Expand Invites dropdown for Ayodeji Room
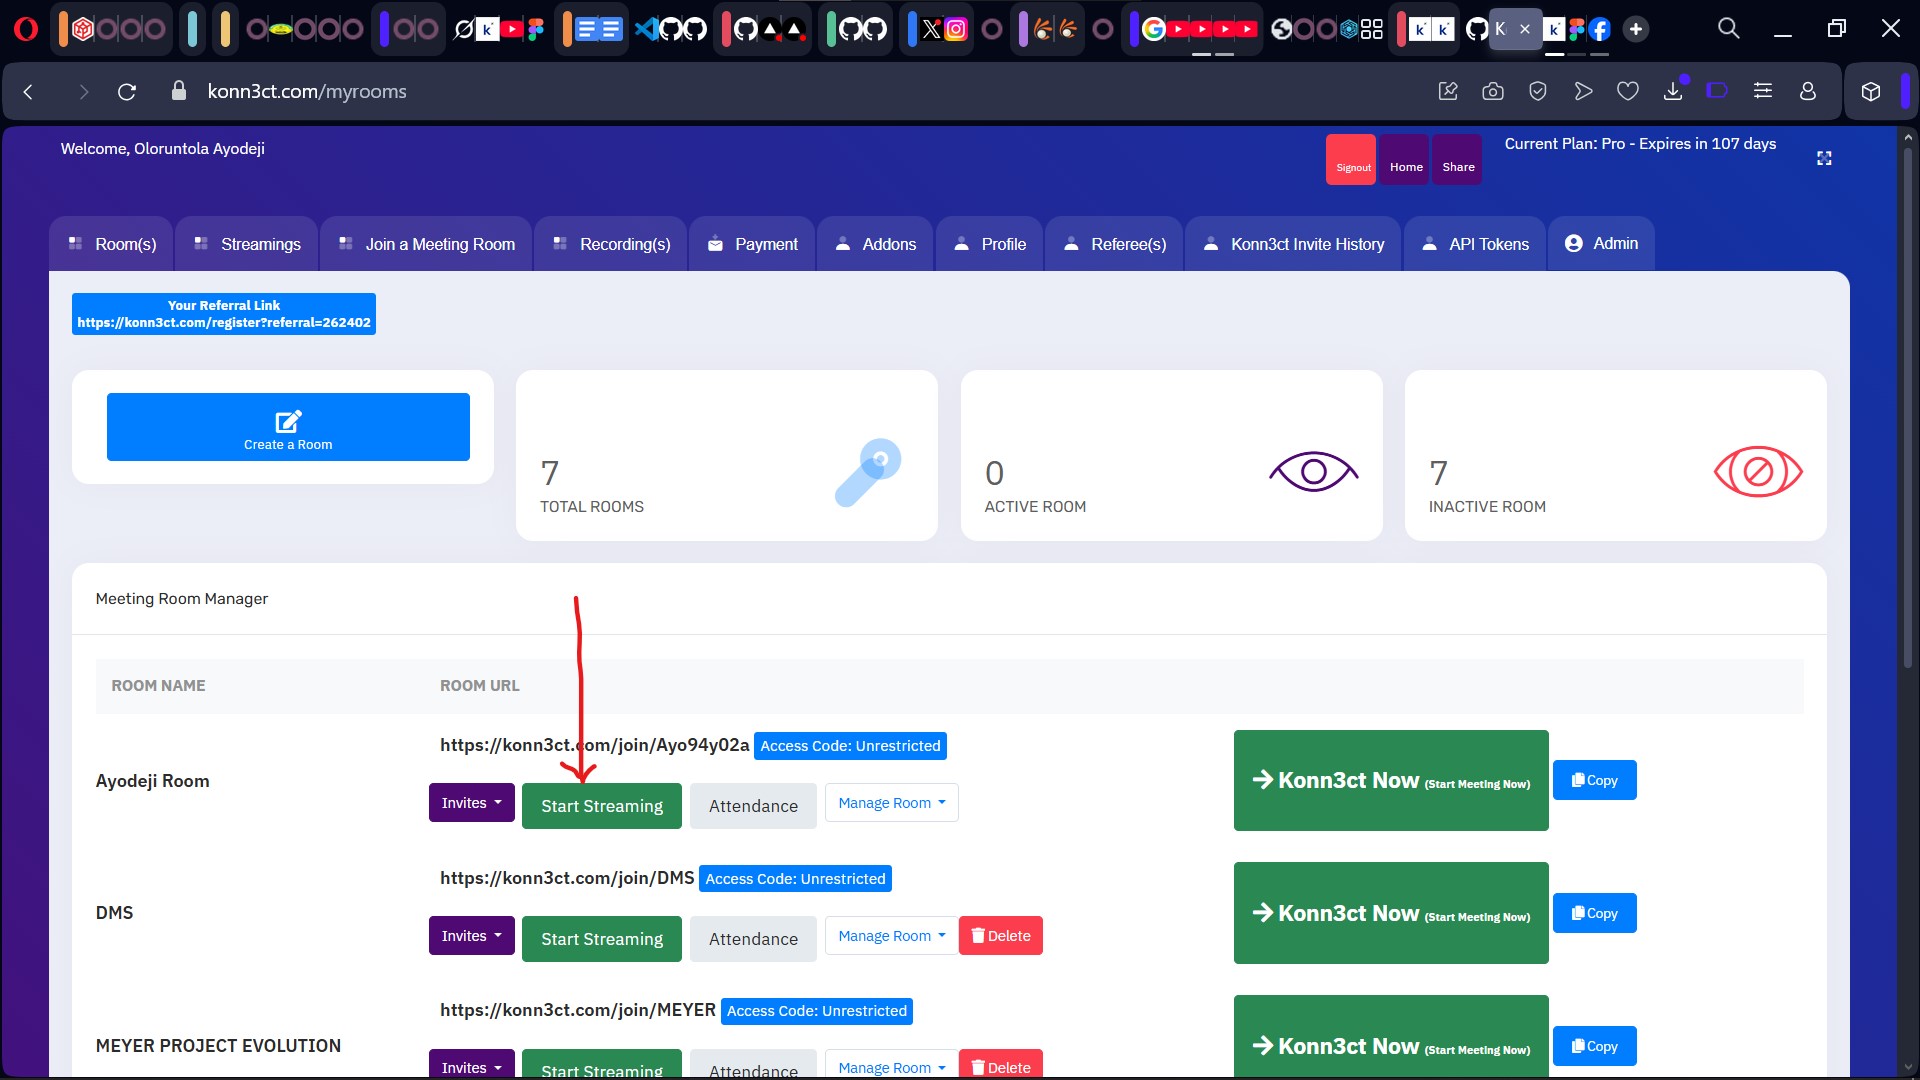This screenshot has height=1080, width=1920. point(471,803)
